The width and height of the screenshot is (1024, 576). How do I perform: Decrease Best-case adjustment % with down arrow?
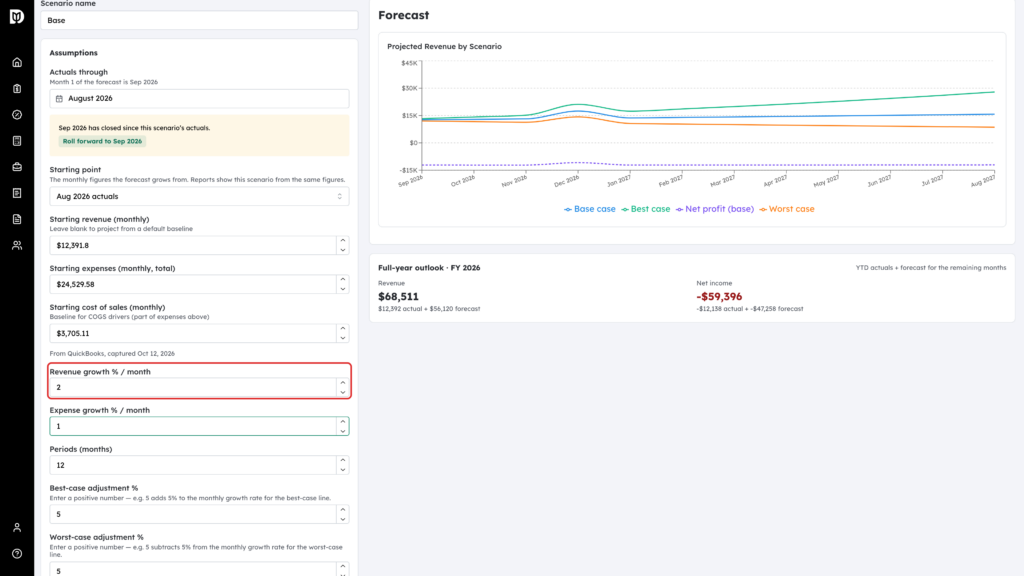tap(343, 519)
